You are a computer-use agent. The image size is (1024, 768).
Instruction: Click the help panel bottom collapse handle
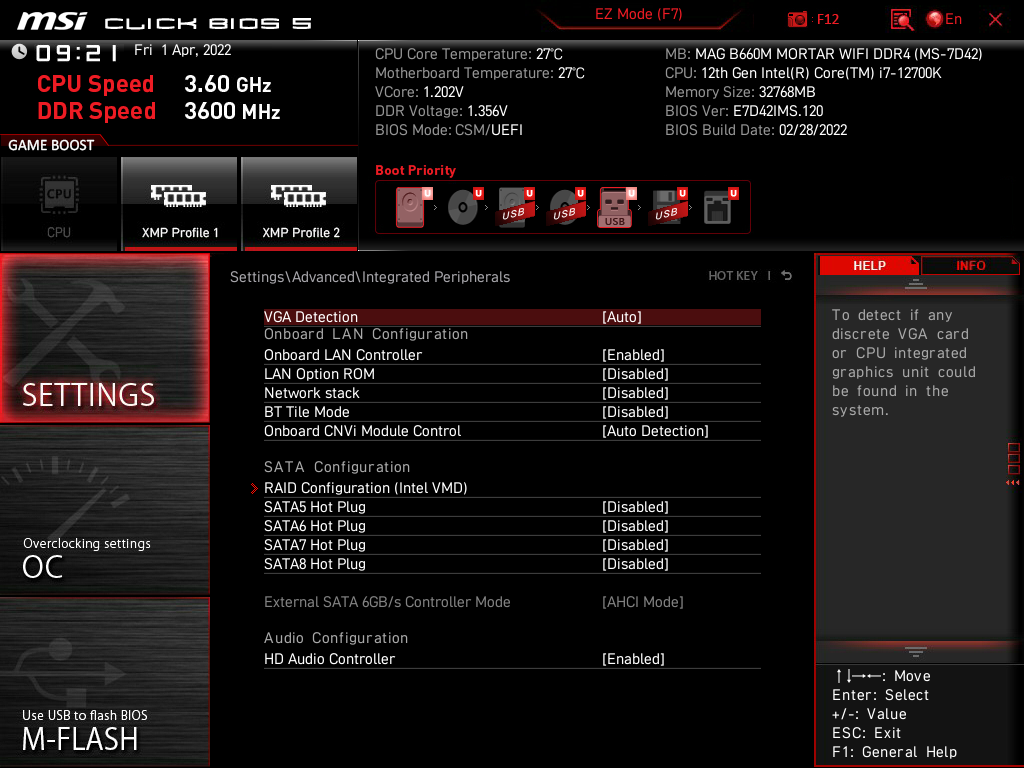(x=916, y=651)
